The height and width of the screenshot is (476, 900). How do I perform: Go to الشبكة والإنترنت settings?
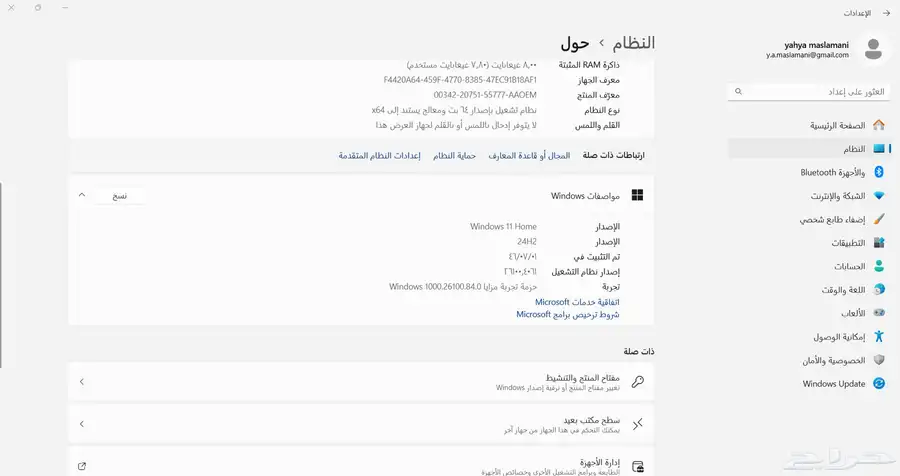point(809,196)
